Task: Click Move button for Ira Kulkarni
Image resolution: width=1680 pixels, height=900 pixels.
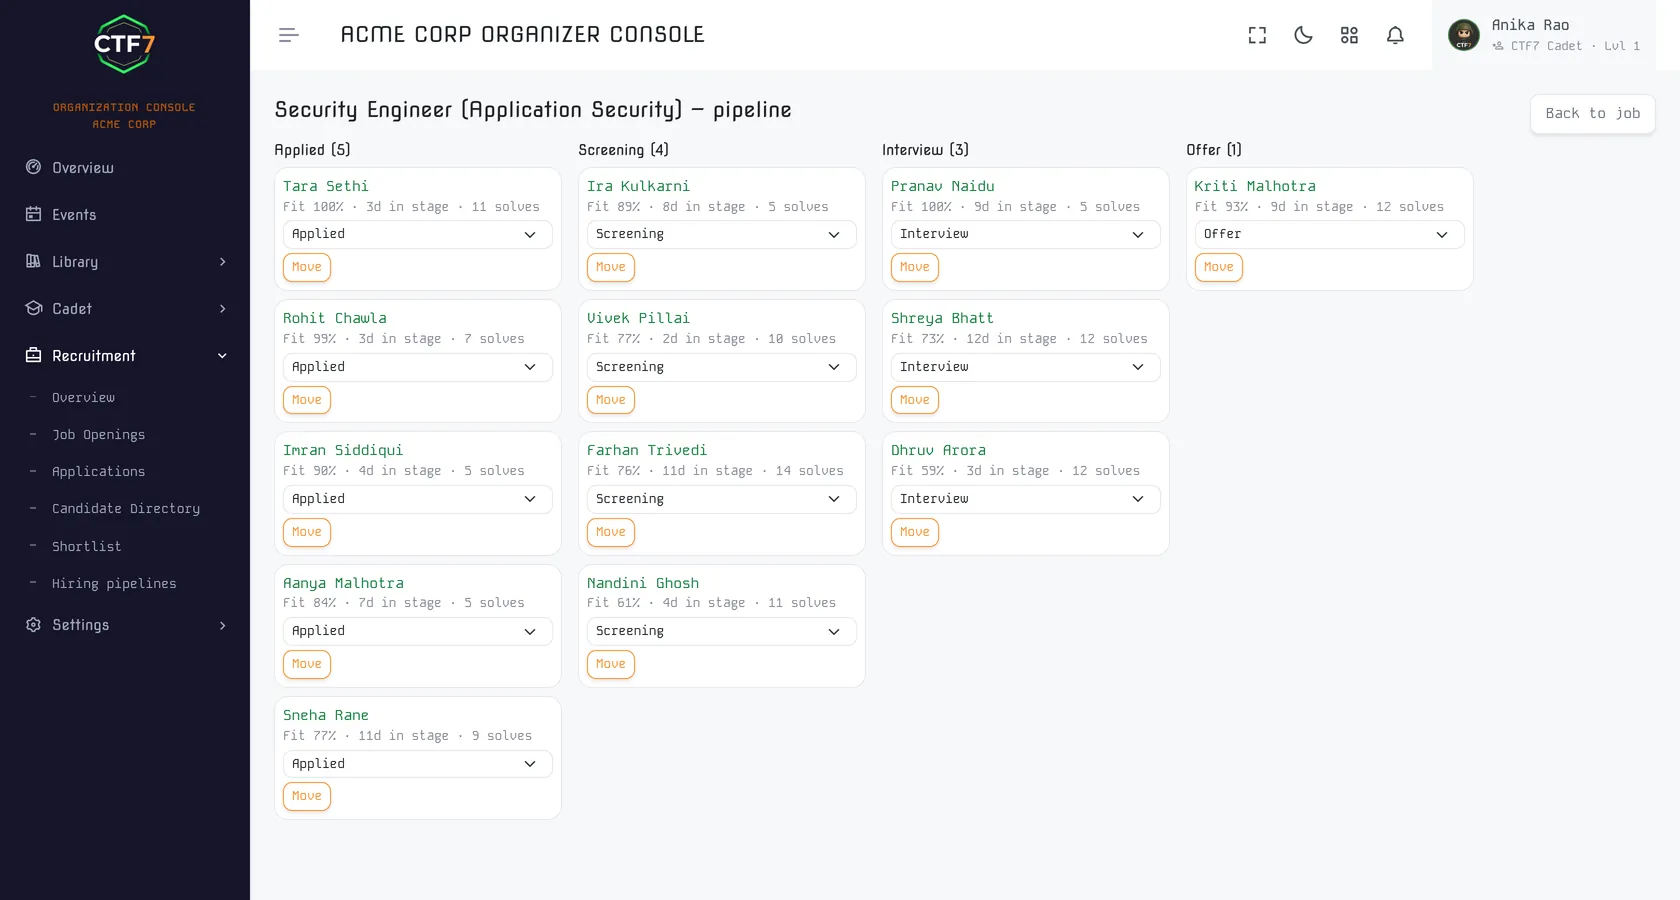Action: [610, 267]
